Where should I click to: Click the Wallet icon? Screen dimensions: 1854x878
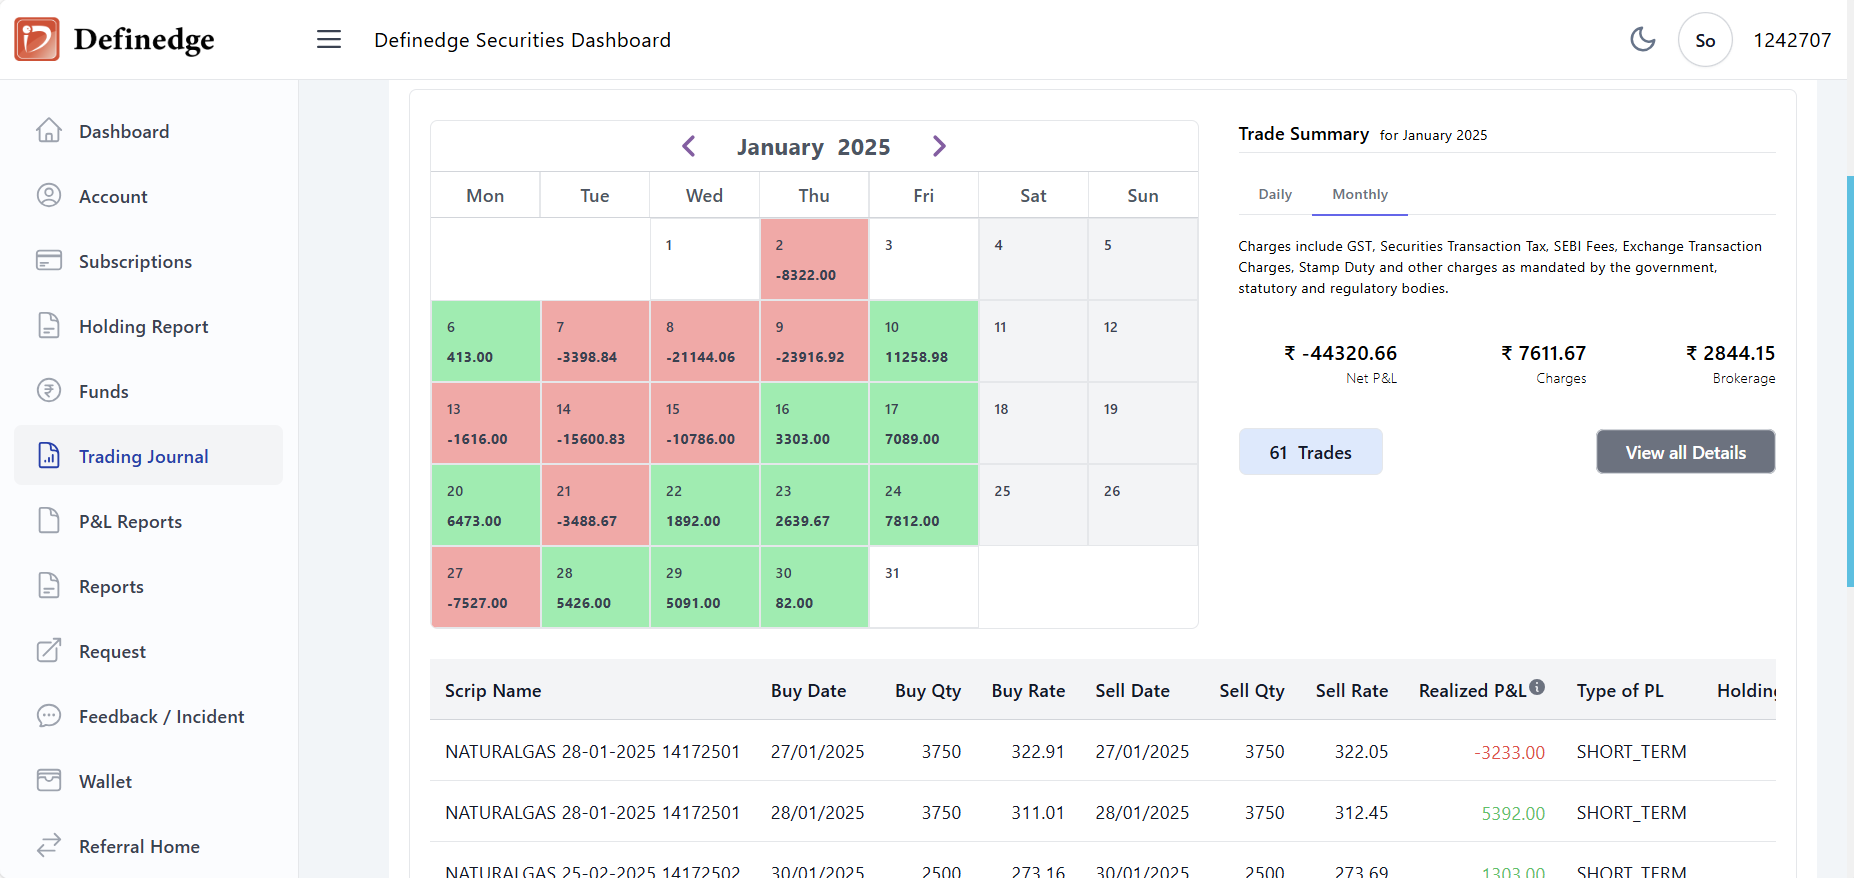pyautogui.click(x=49, y=781)
